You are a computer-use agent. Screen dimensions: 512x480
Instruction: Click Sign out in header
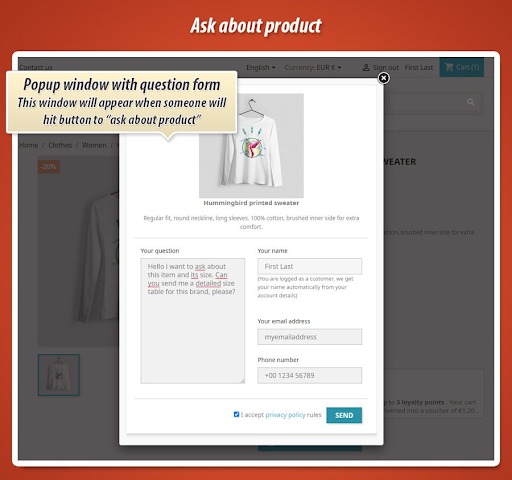click(x=386, y=67)
